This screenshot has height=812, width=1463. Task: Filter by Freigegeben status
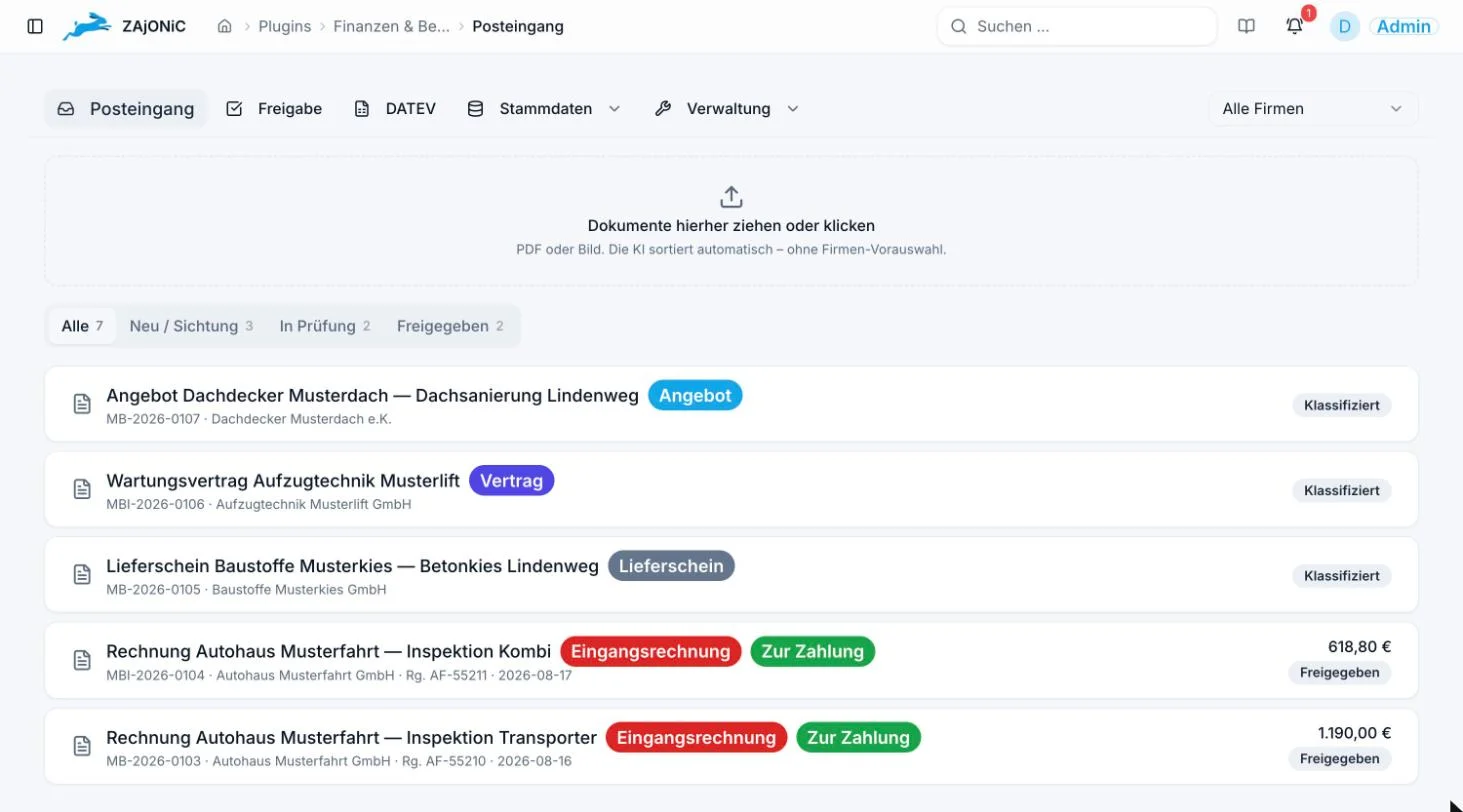pyautogui.click(x=450, y=326)
